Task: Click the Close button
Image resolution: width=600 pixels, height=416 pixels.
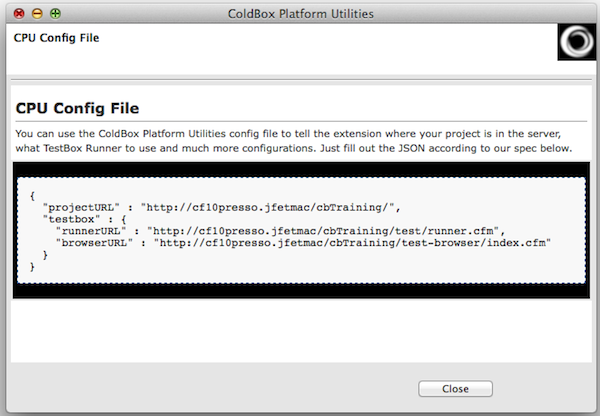Action: (x=455, y=388)
